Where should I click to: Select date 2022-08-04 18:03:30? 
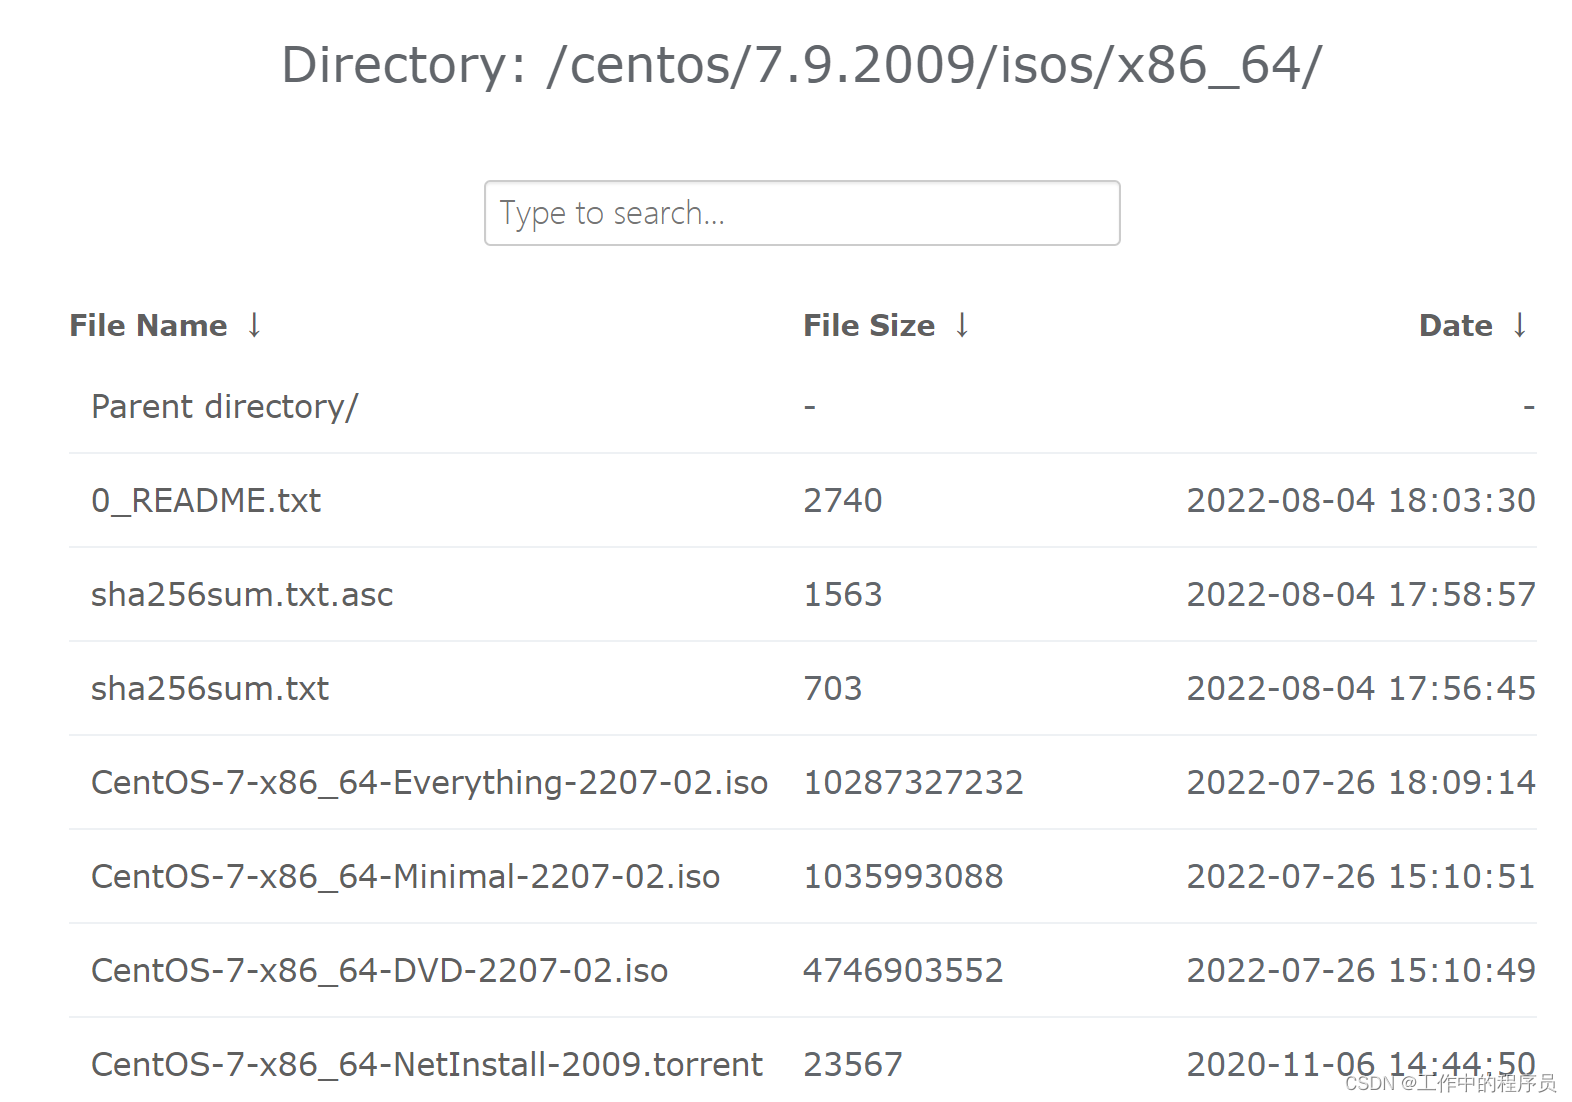1361,501
